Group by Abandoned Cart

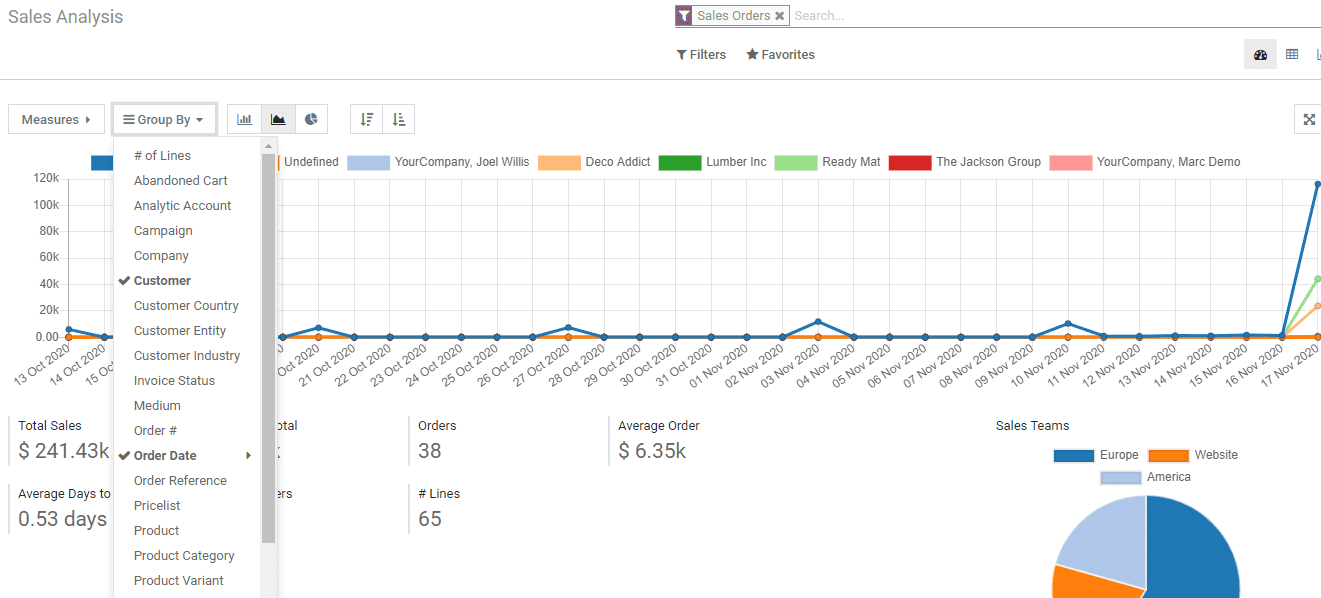(x=181, y=181)
